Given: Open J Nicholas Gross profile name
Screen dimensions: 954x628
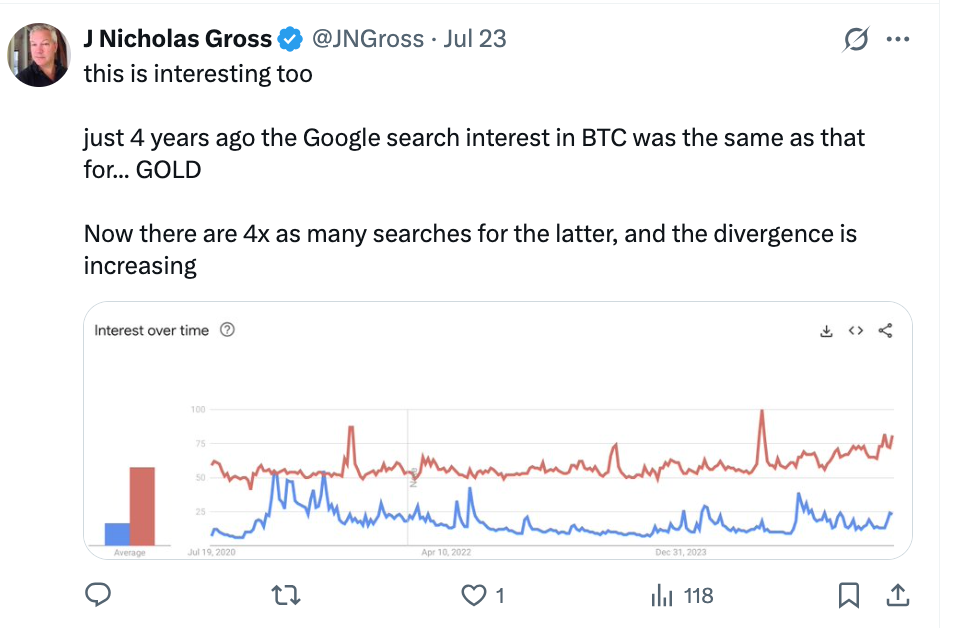Looking at the screenshot, I should pyautogui.click(x=178, y=39).
